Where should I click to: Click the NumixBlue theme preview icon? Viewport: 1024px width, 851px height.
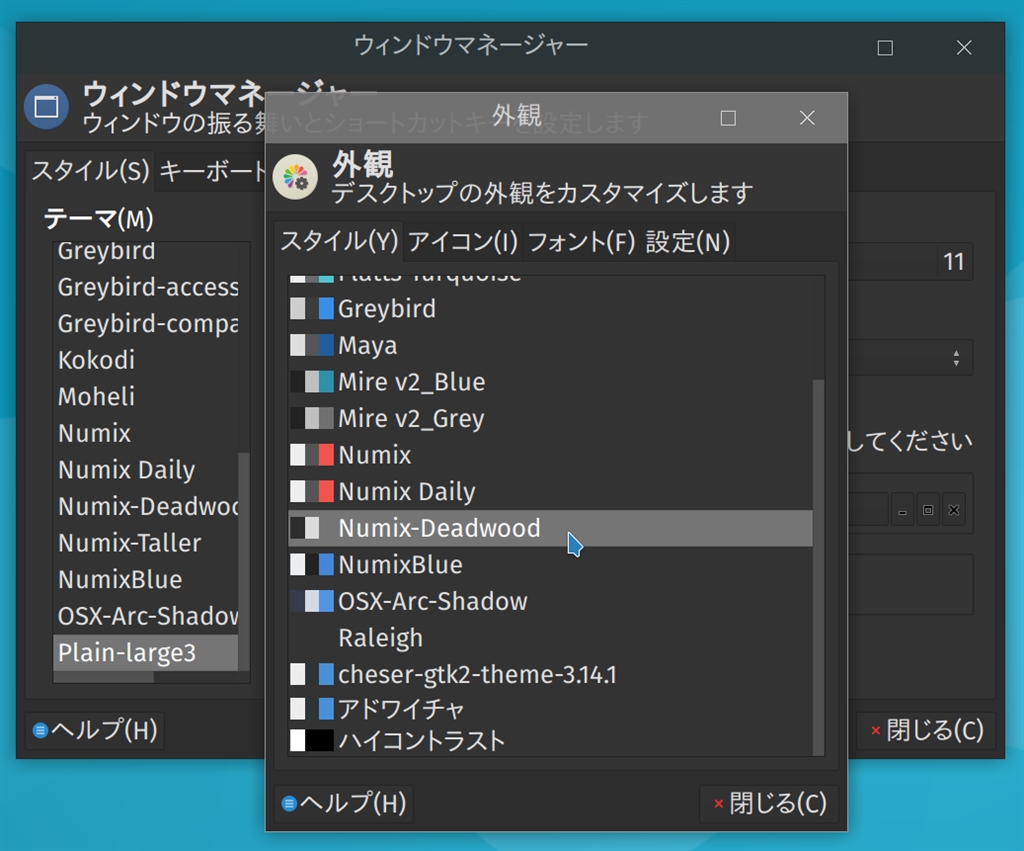[312, 564]
